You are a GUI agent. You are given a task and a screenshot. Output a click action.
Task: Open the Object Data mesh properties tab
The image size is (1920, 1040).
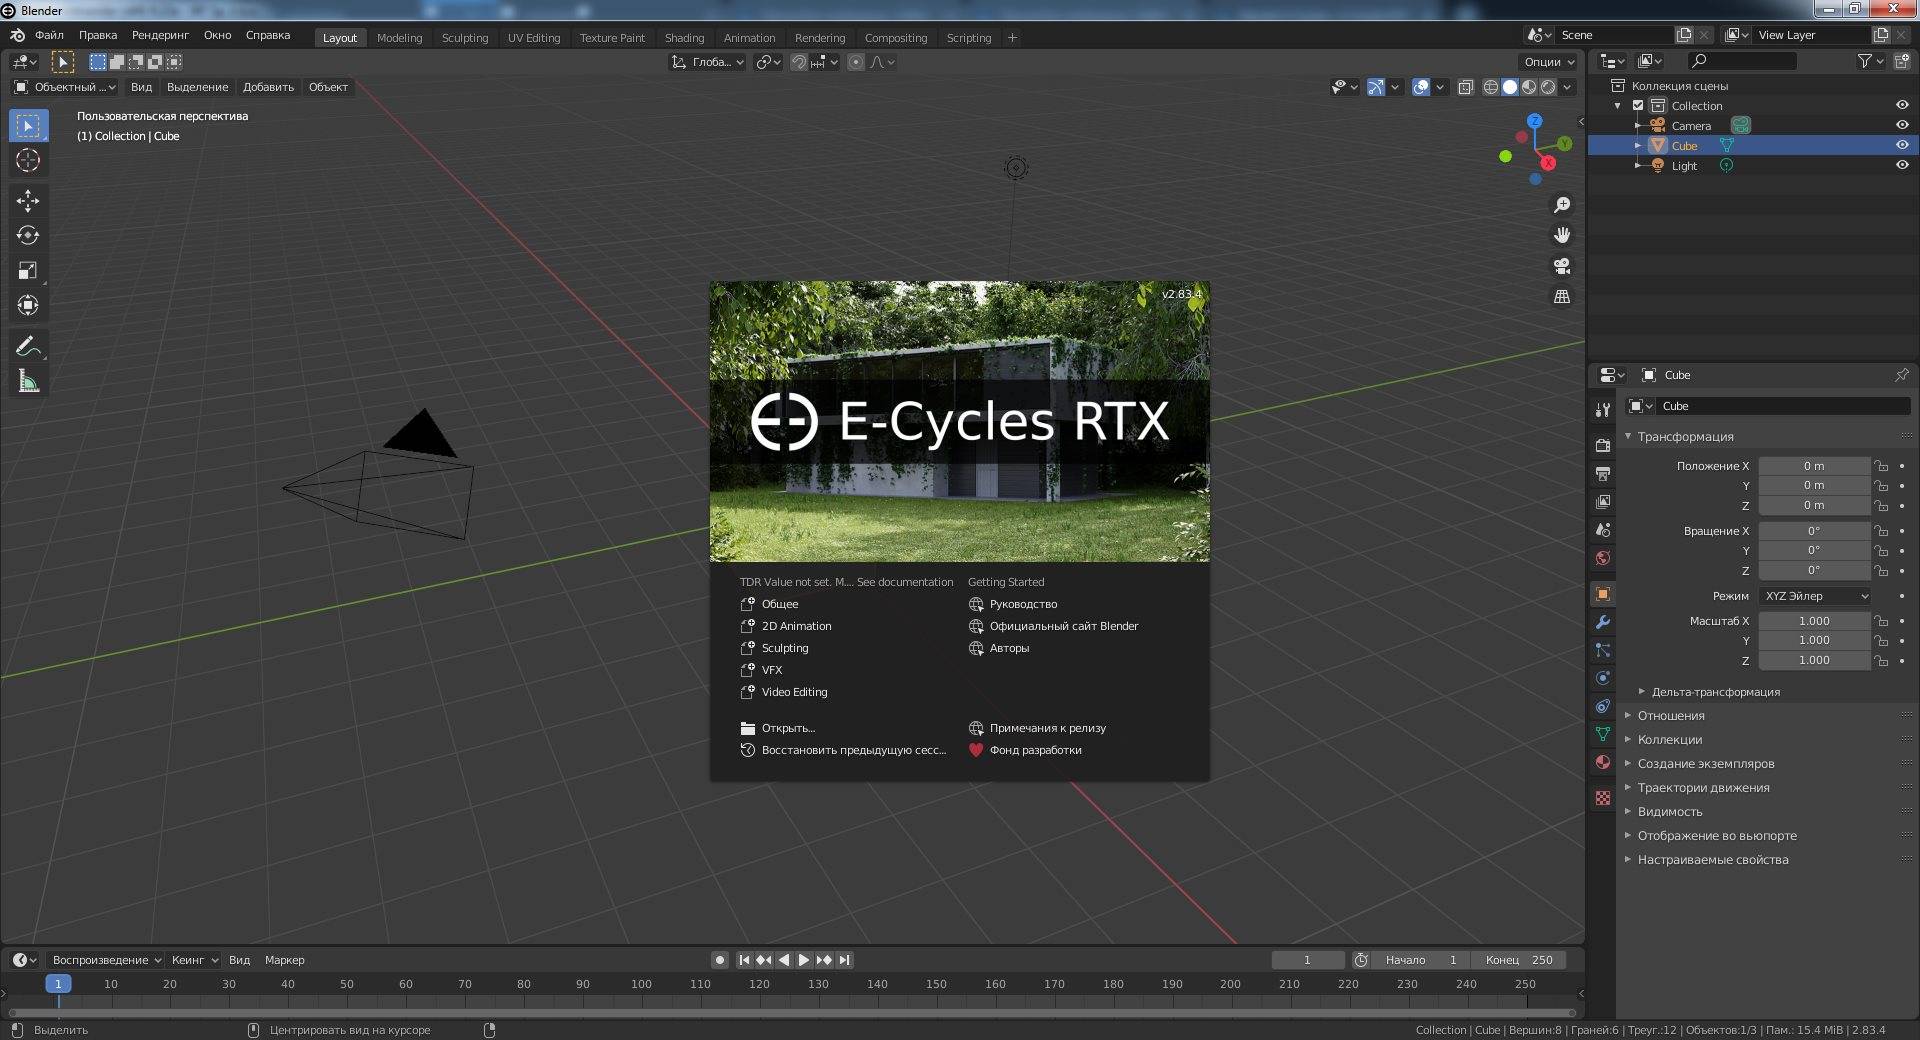pyautogui.click(x=1603, y=734)
